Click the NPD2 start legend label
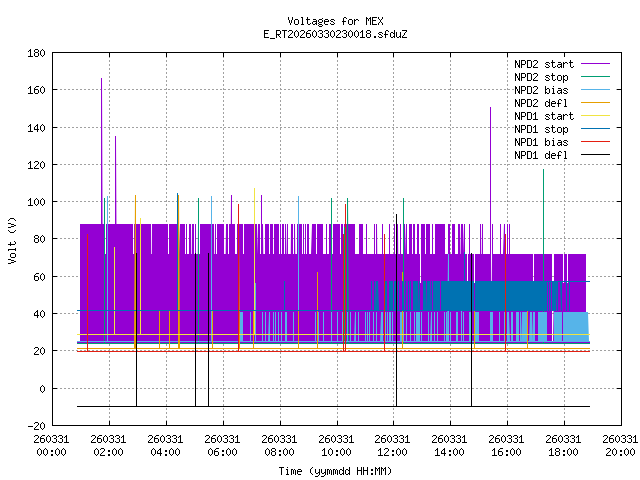This screenshot has width=640, height=480. click(x=542, y=63)
